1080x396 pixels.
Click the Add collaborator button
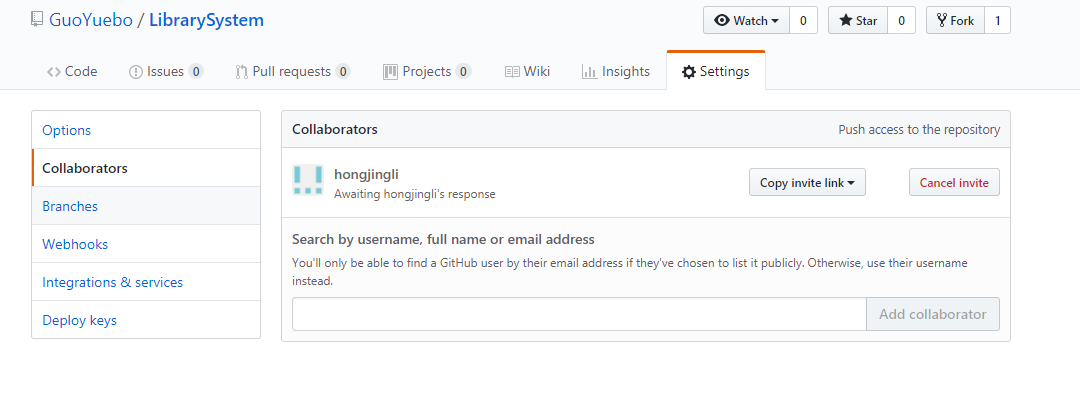click(933, 314)
